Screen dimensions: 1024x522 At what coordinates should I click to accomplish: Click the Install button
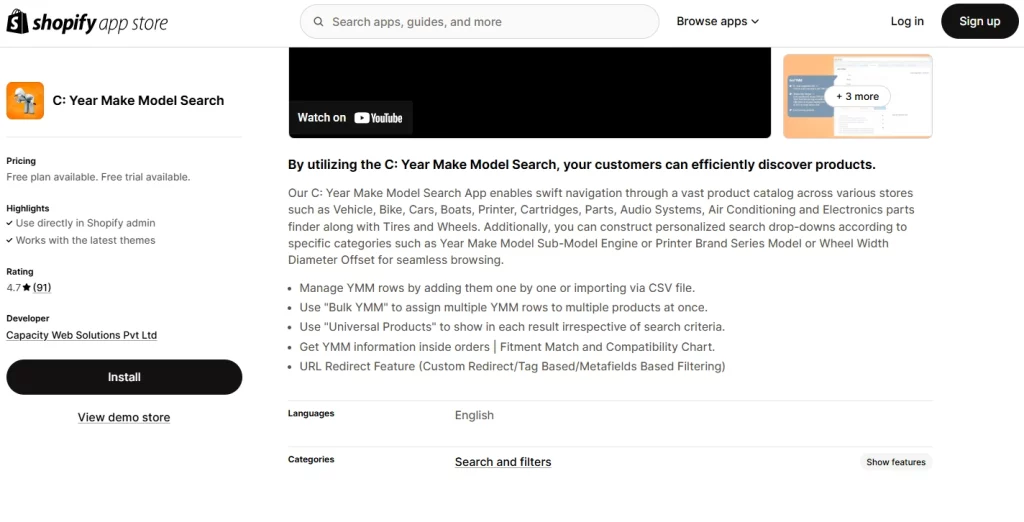click(124, 377)
